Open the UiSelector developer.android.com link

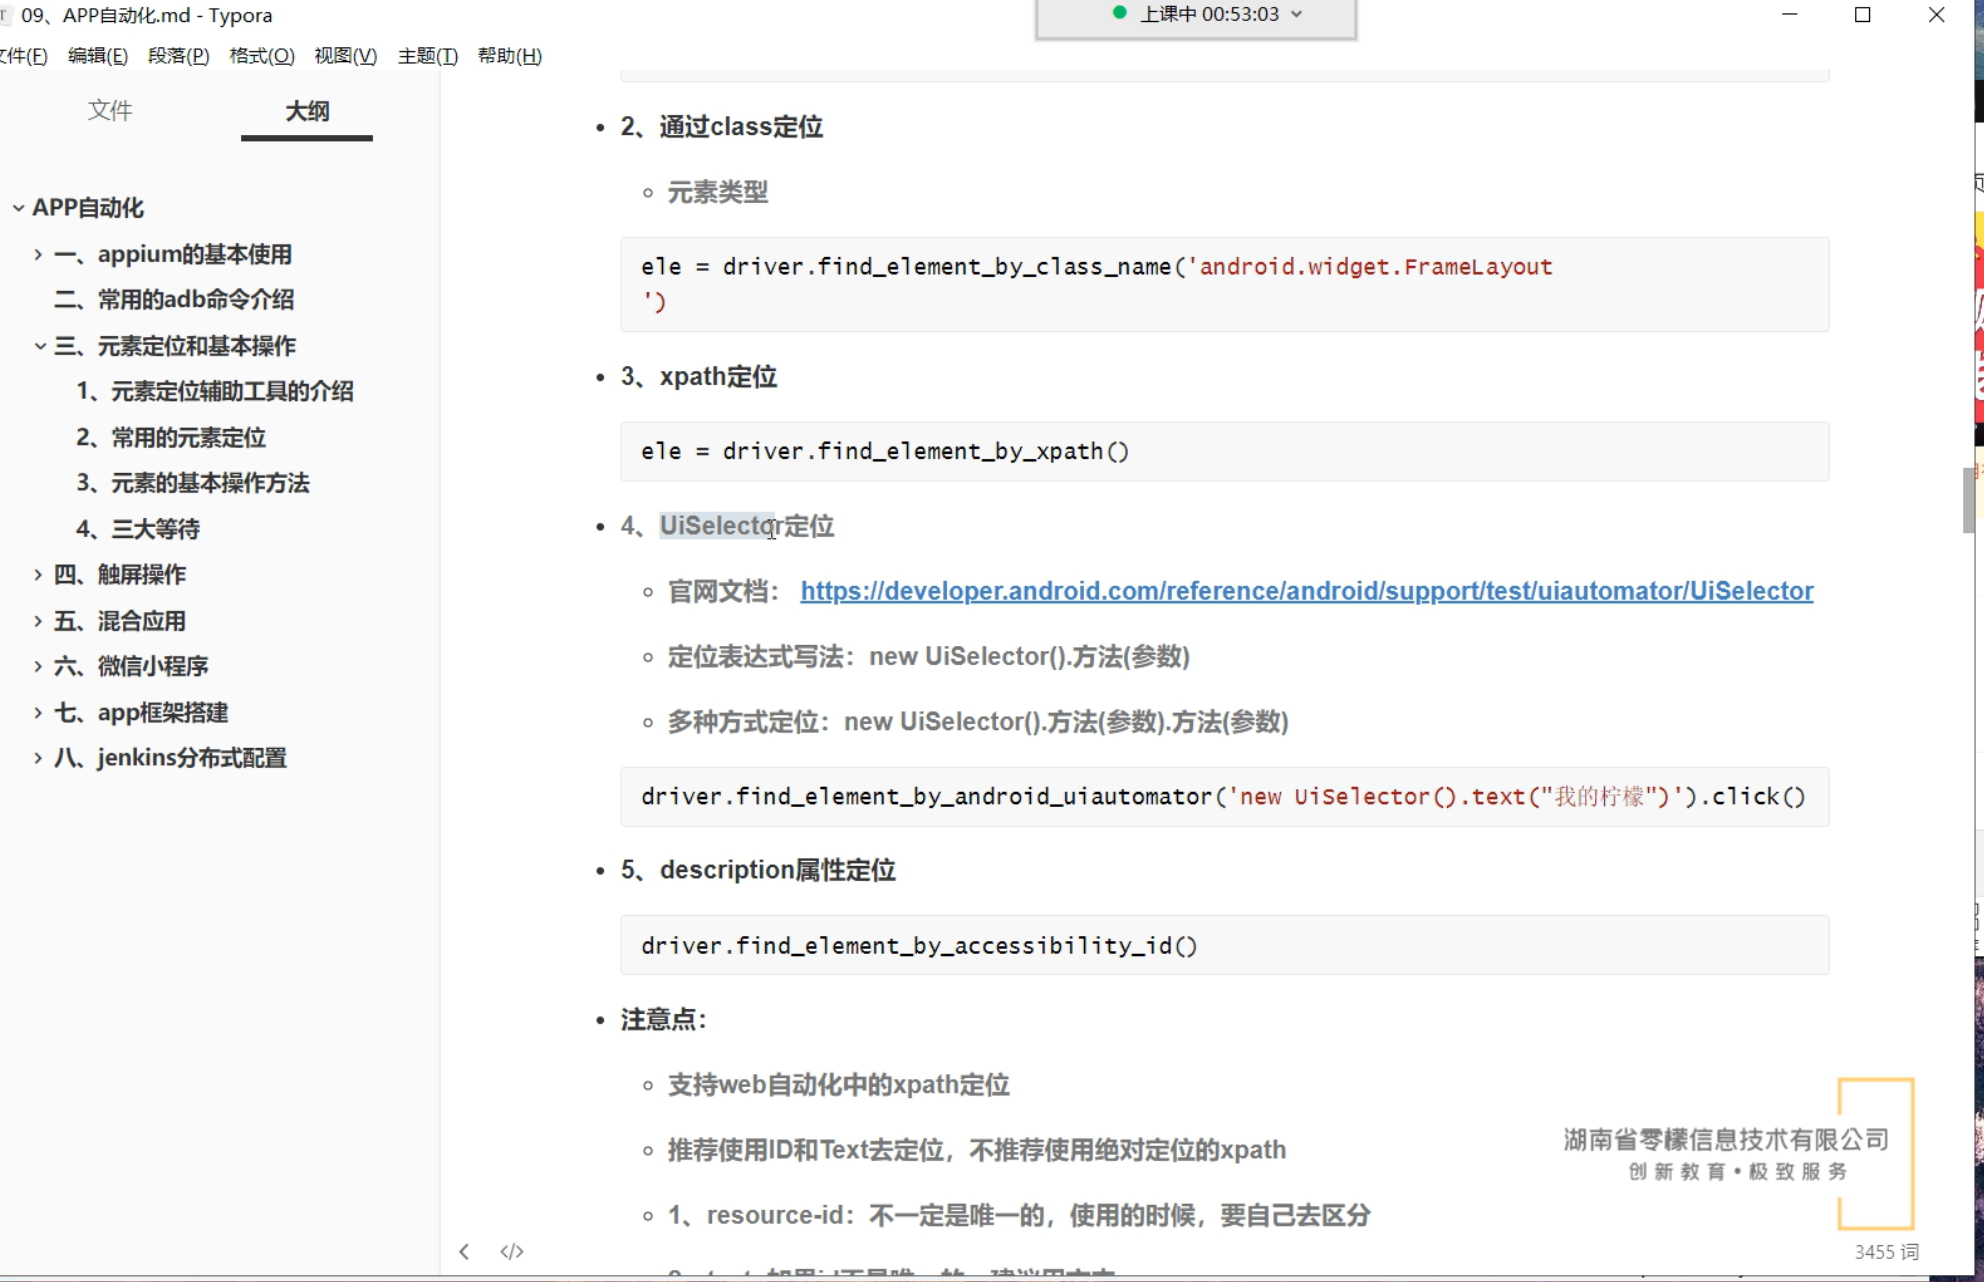(x=1306, y=591)
